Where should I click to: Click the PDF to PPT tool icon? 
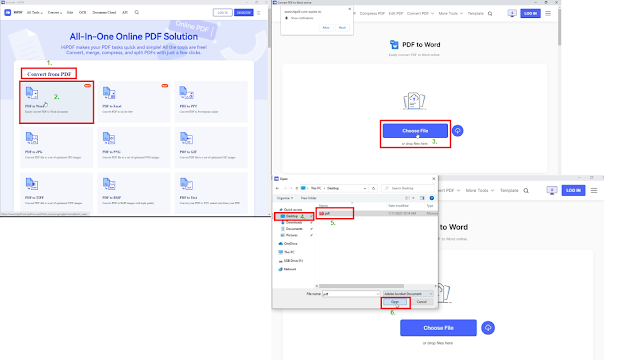click(x=187, y=93)
